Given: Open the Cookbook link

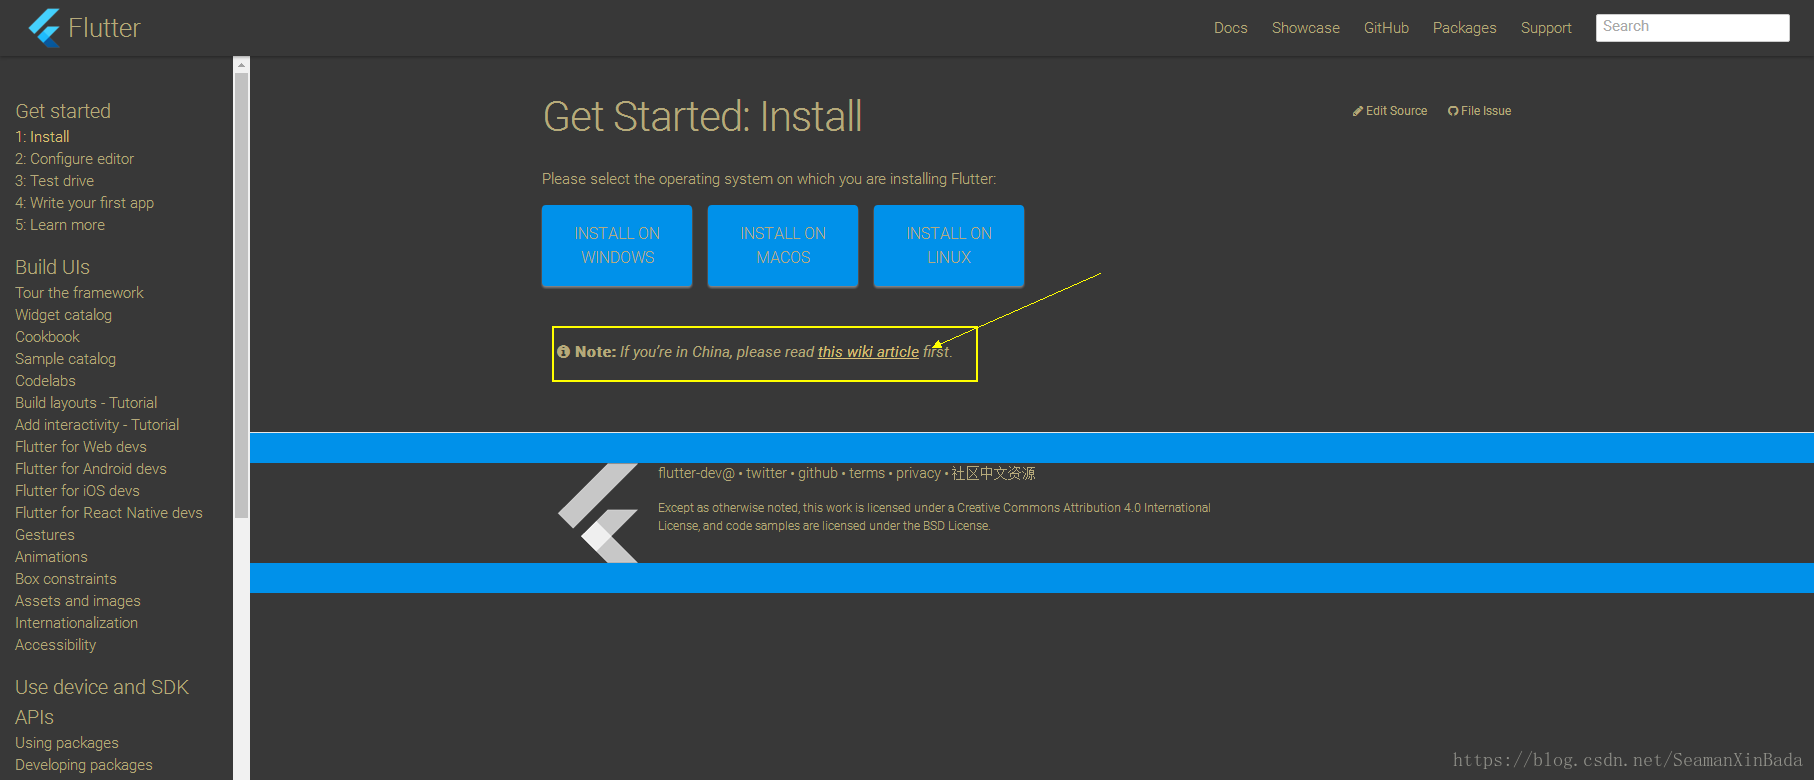Looking at the screenshot, I should point(47,337).
